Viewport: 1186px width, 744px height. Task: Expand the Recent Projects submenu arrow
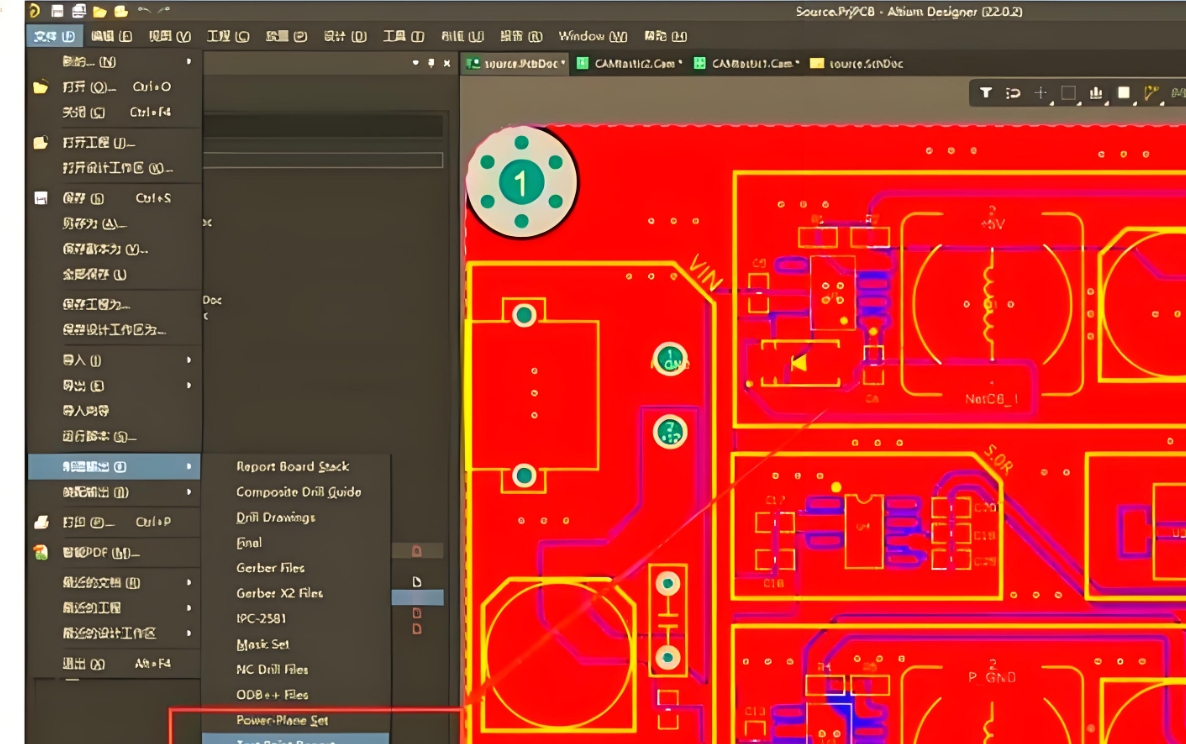[x=189, y=608]
